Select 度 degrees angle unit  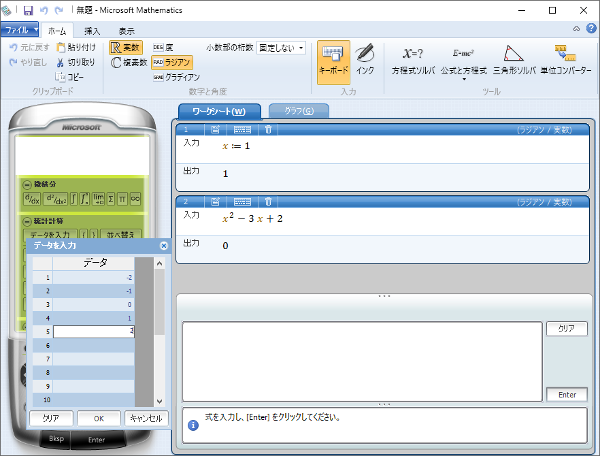pos(163,47)
